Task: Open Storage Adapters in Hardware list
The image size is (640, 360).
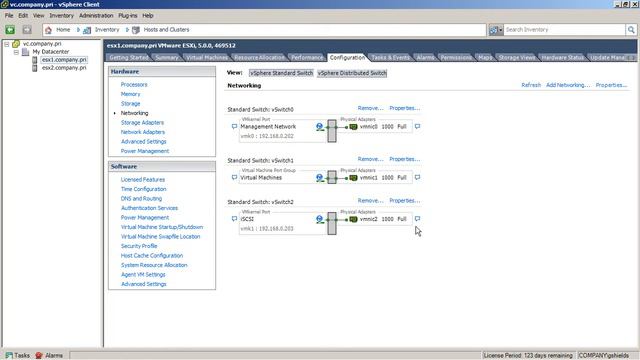Action: tap(142, 122)
